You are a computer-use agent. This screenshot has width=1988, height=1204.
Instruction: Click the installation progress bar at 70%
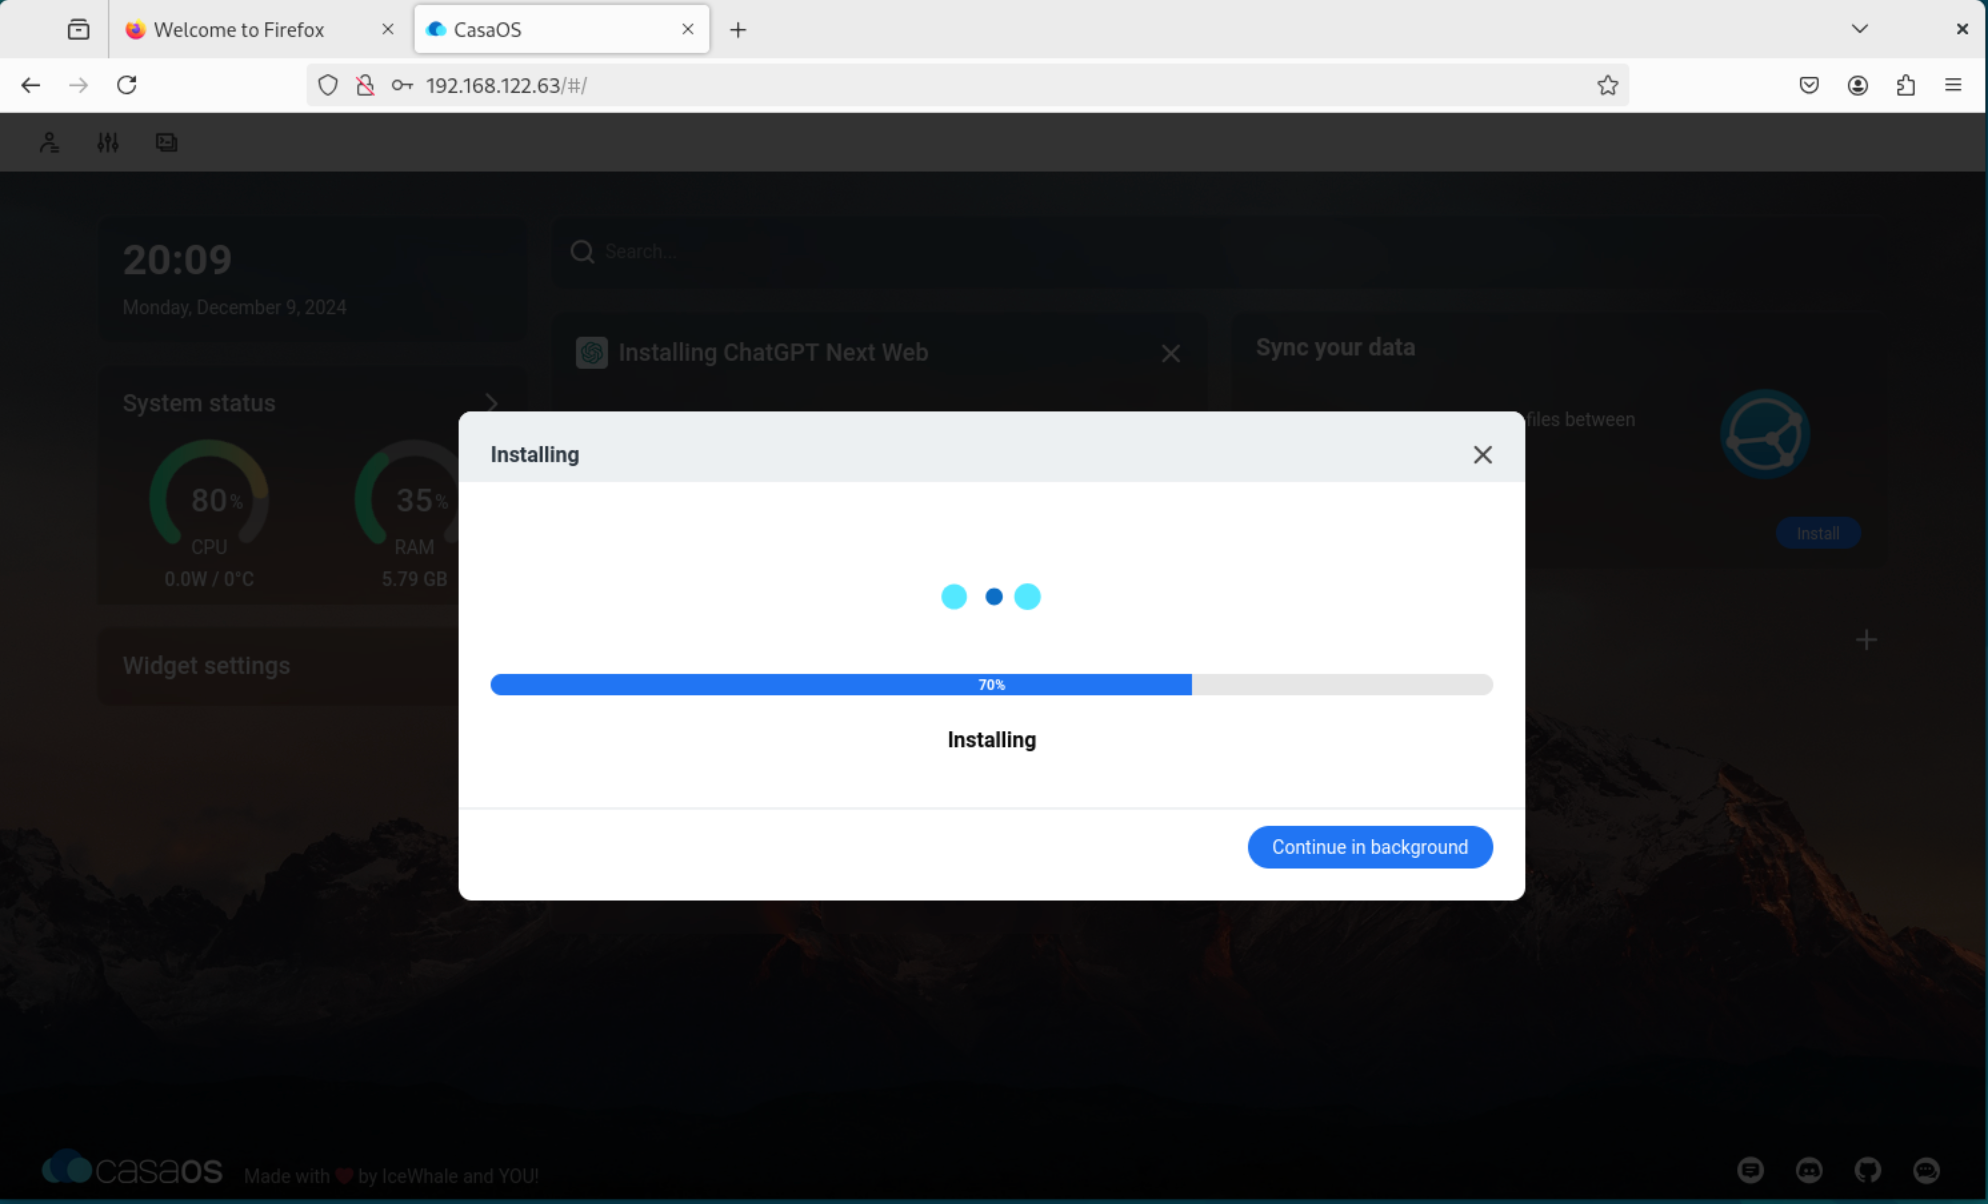click(x=991, y=684)
